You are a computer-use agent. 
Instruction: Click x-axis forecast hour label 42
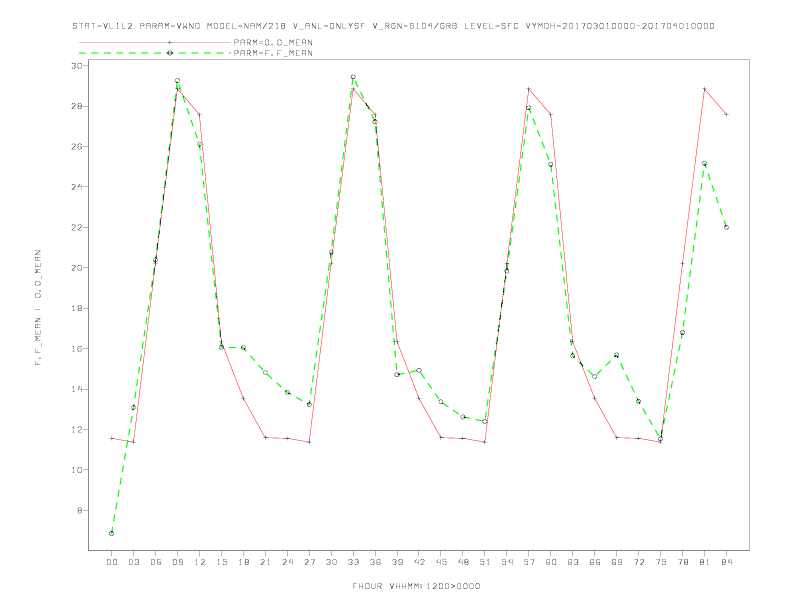tap(419, 562)
